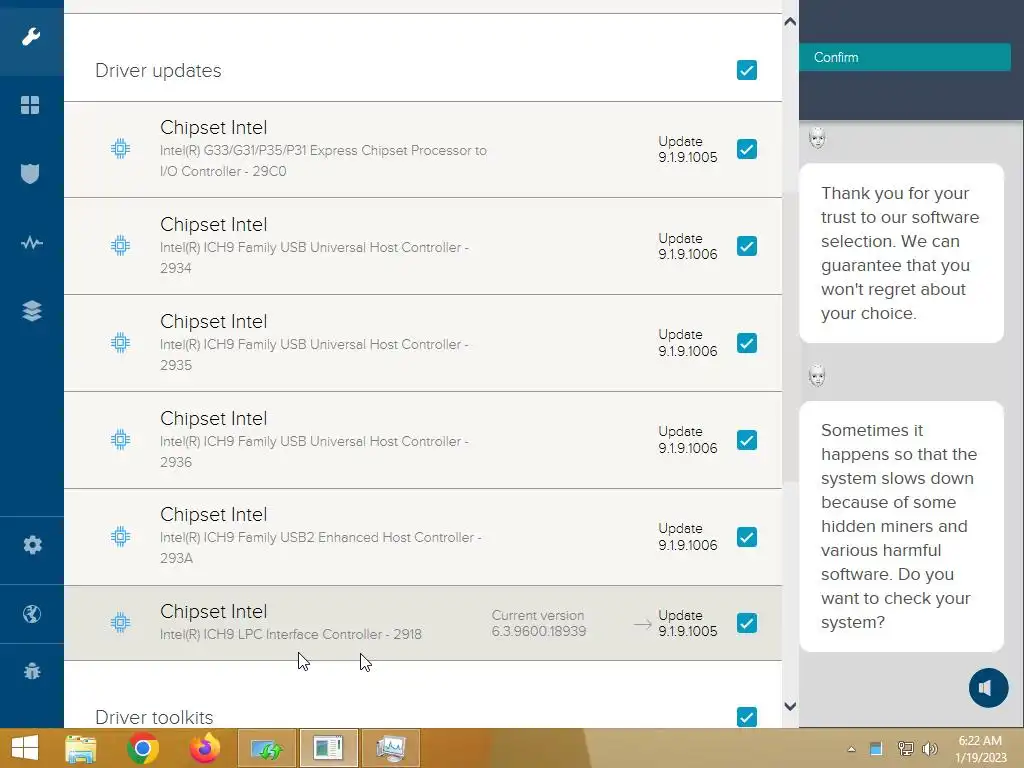
Task: Click scrollbar up arrow of driver list
Action: click(790, 22)
